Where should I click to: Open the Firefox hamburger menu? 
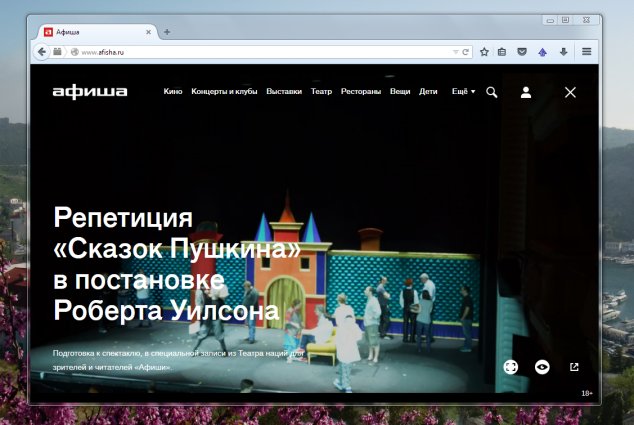click(x=587, y=51)
